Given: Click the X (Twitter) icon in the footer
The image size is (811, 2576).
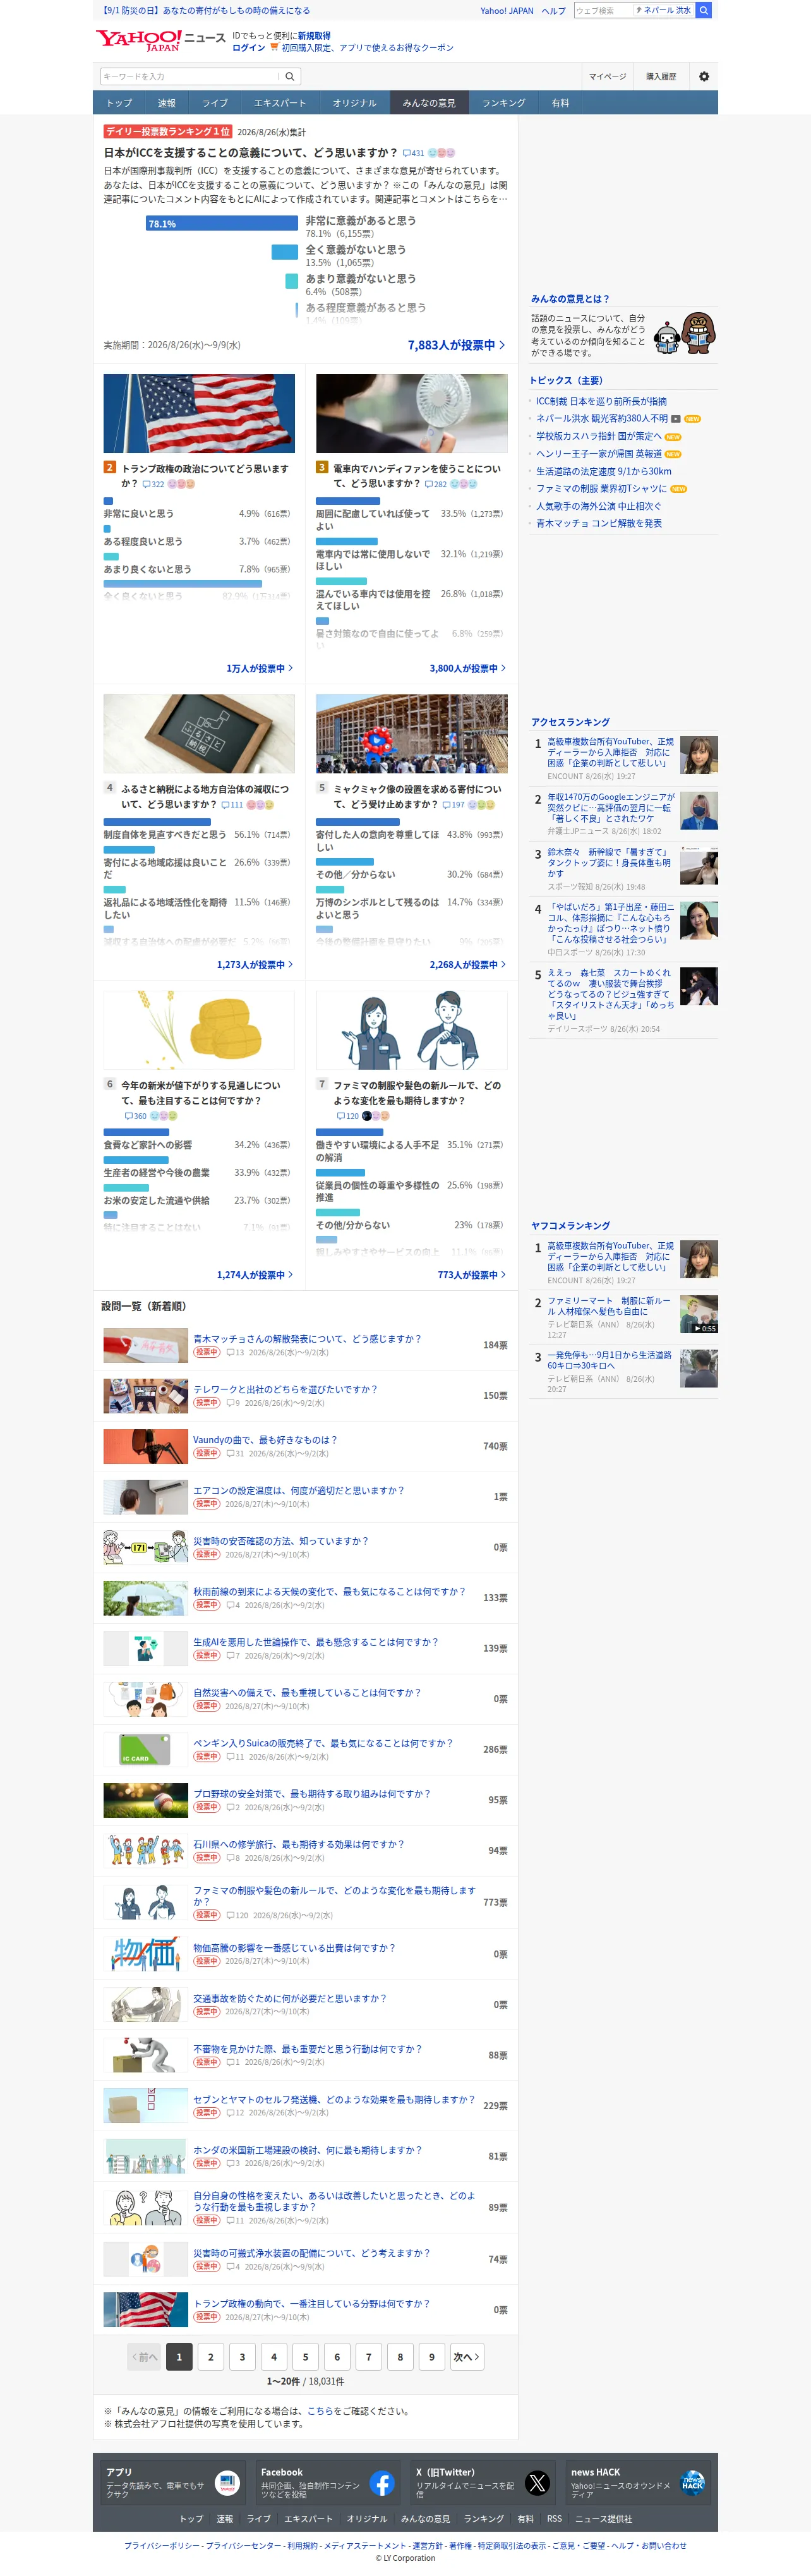Looking at the screenshot, I should click(537, 2482).
